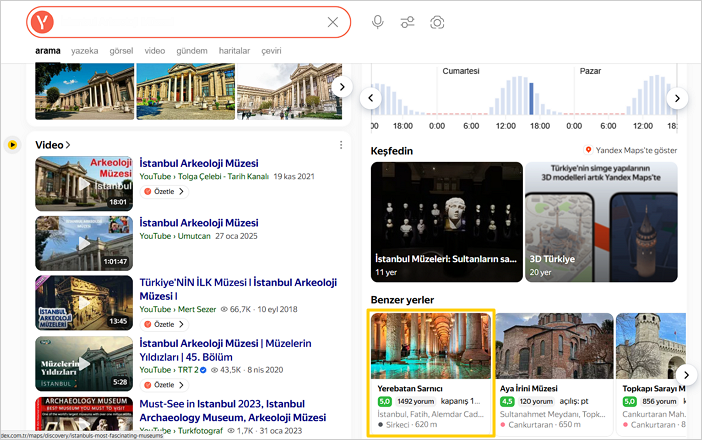Open 3D Türkiye discovery card
Viewport: 702px width, 440px height.
601,222
